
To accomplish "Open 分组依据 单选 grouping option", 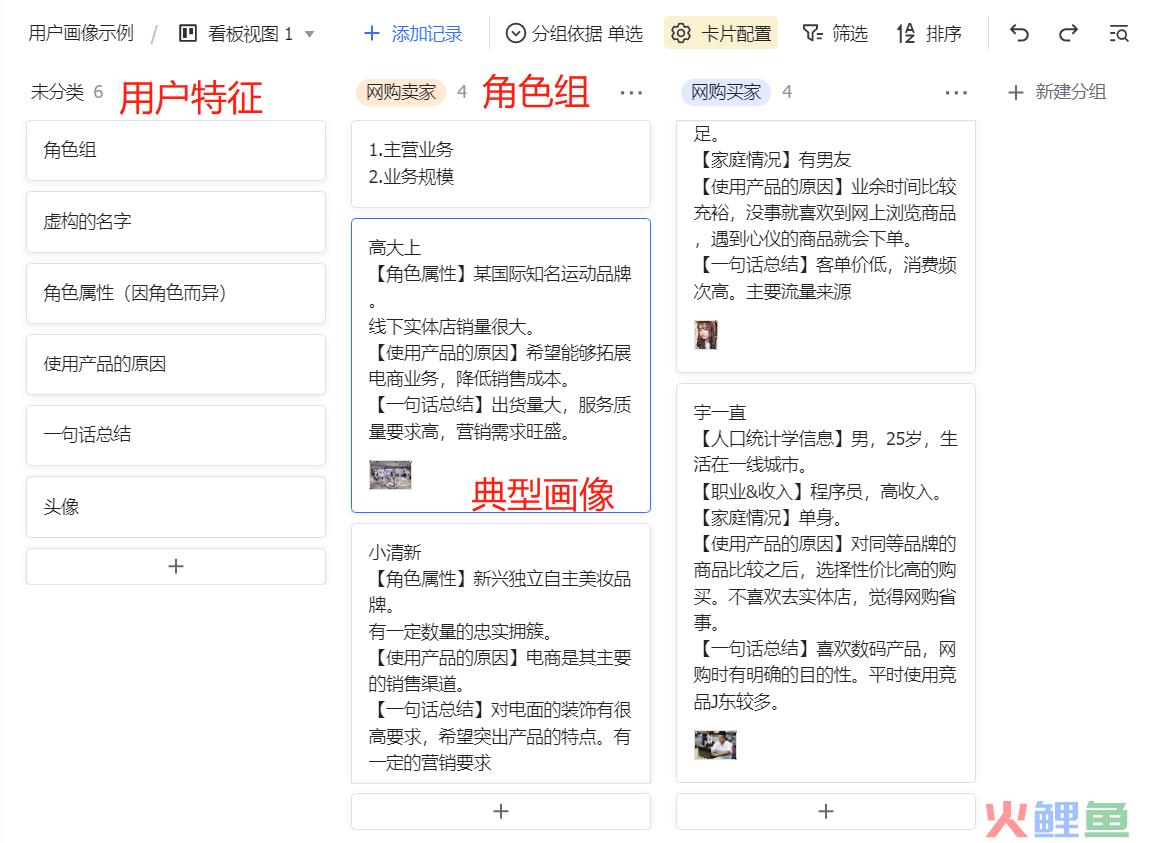I will click(574, 34).
